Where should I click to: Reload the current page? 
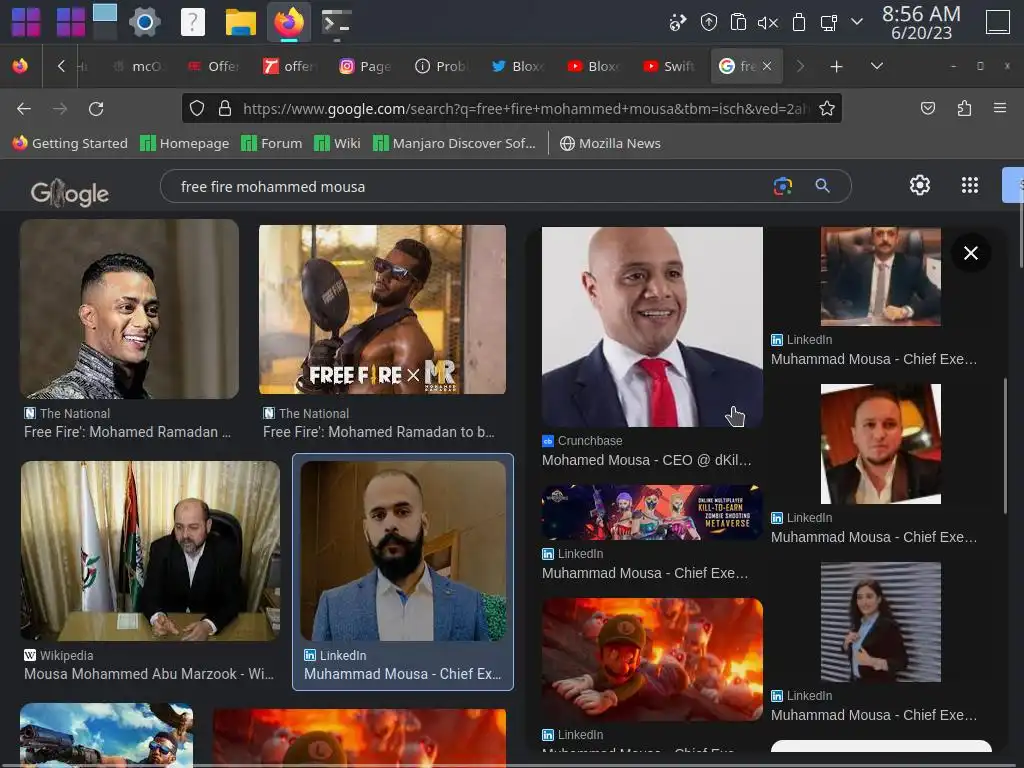pos(96,108)
